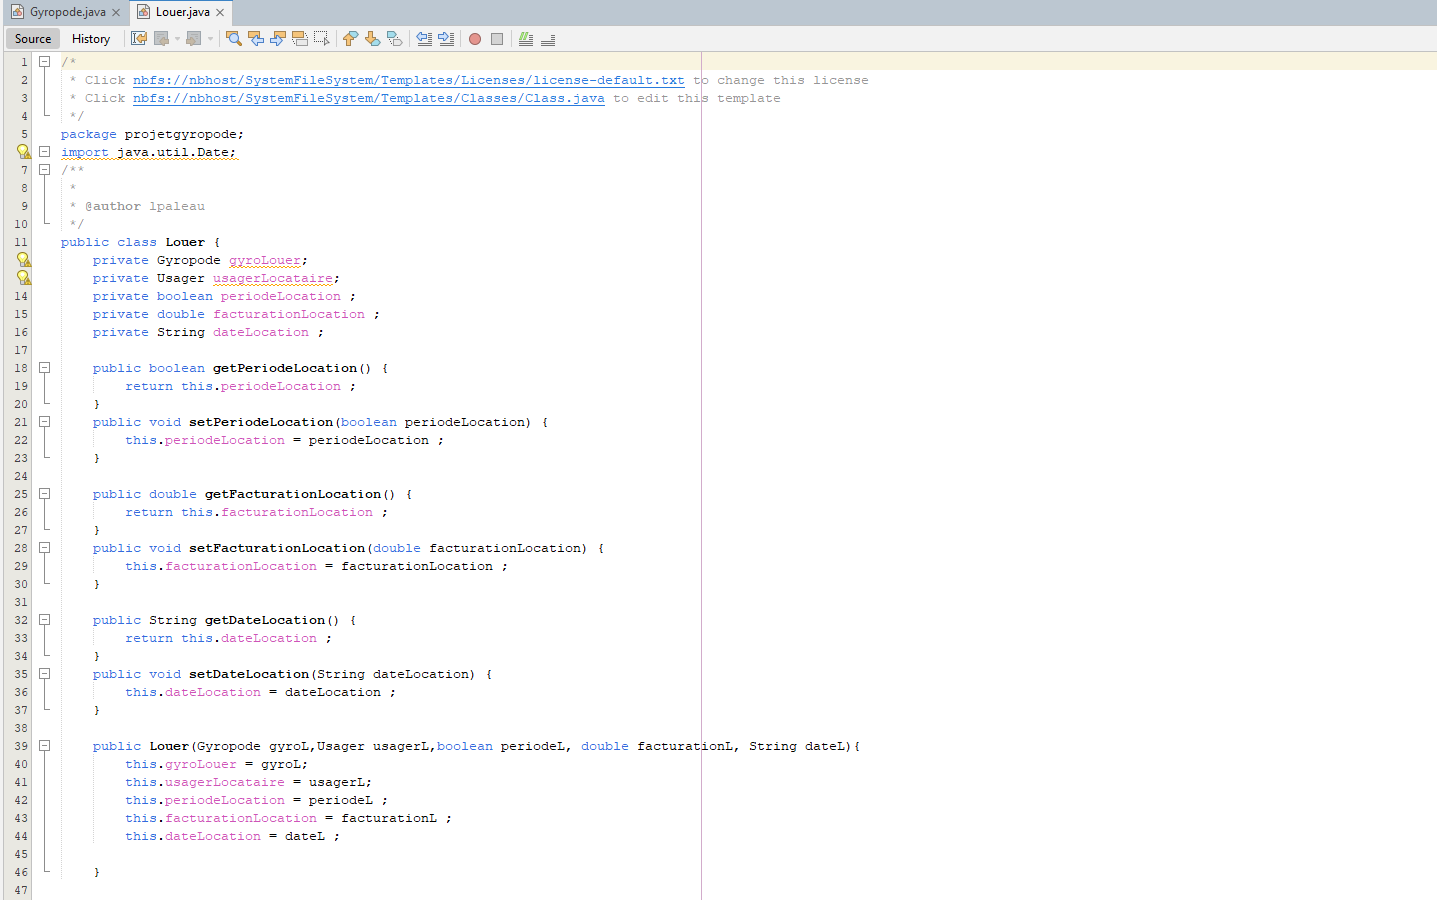Click line number 39 in gutter
The width and height of the screenshot is (1437, 900).
21,746
